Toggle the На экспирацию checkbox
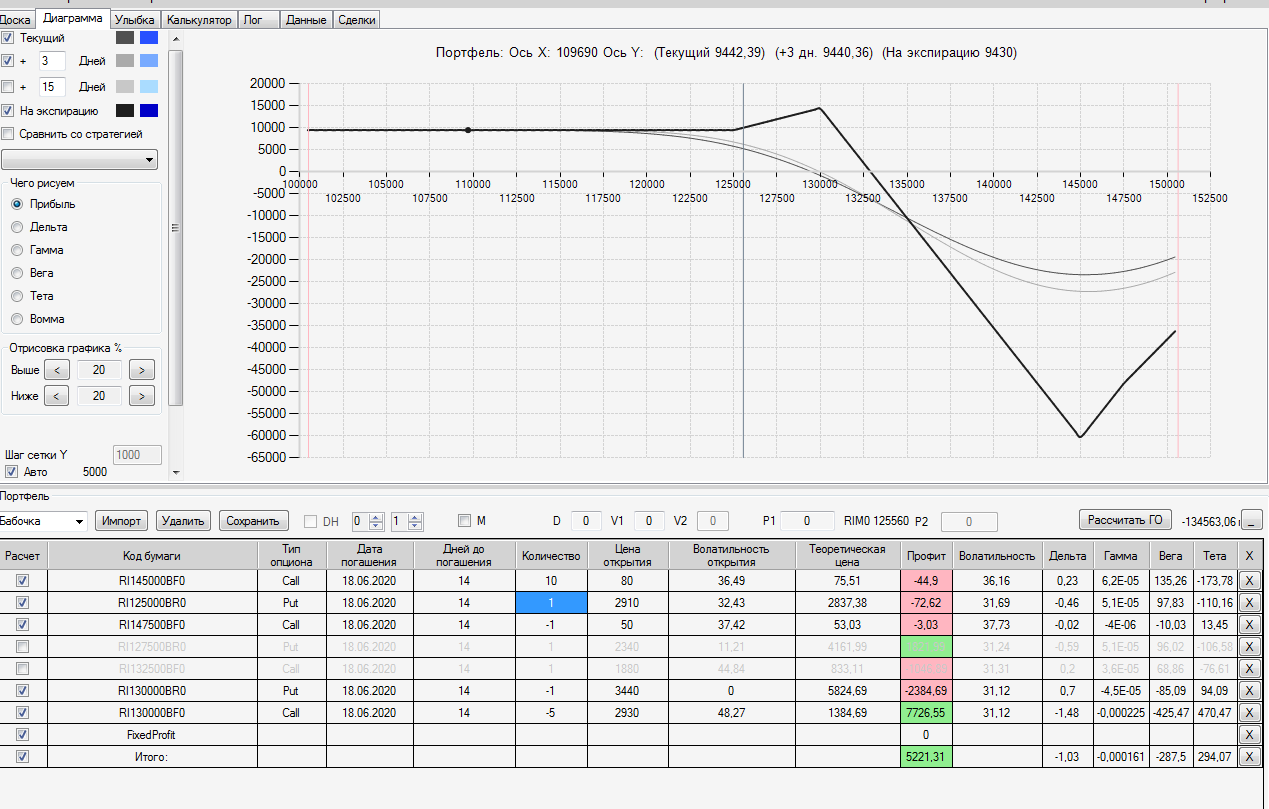This screenshot has width=1269, height=809. pos(8,111)
